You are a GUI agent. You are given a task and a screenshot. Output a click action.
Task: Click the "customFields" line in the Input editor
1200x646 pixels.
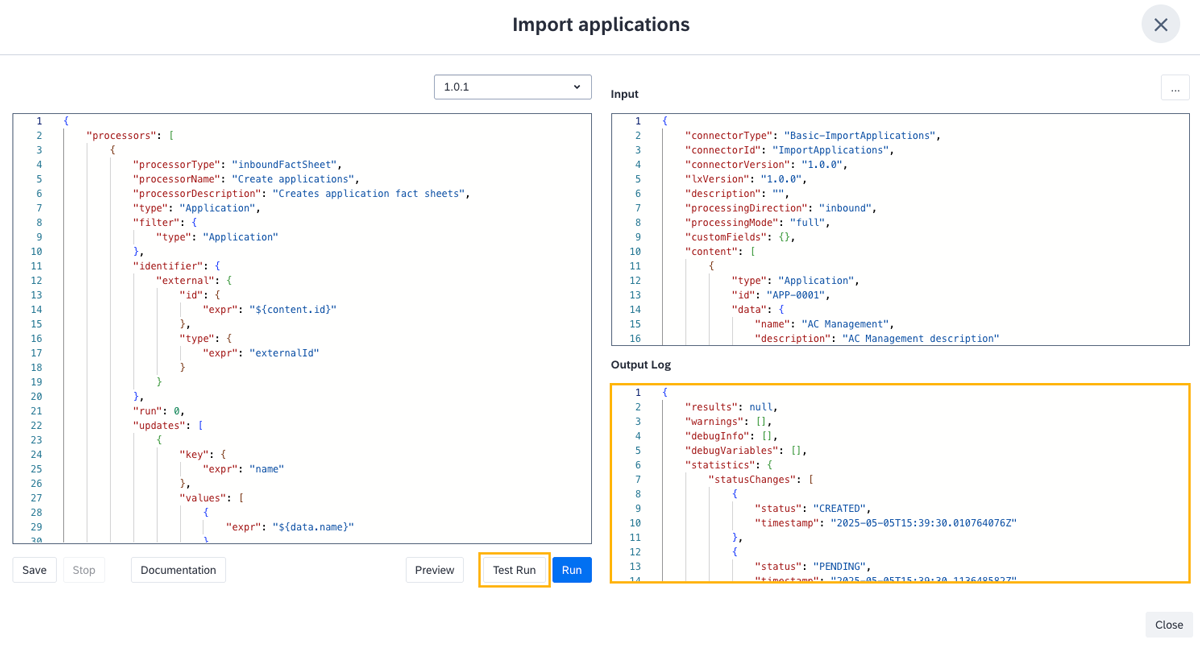(740, 237)
